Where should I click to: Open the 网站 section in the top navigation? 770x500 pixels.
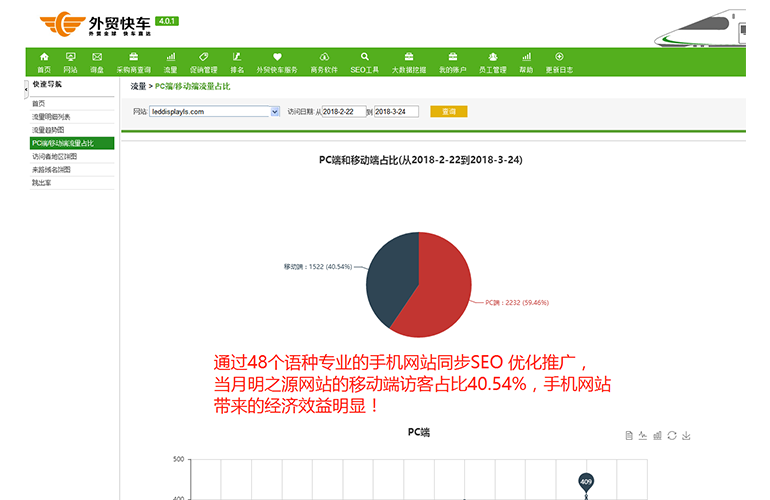(70, 63)
